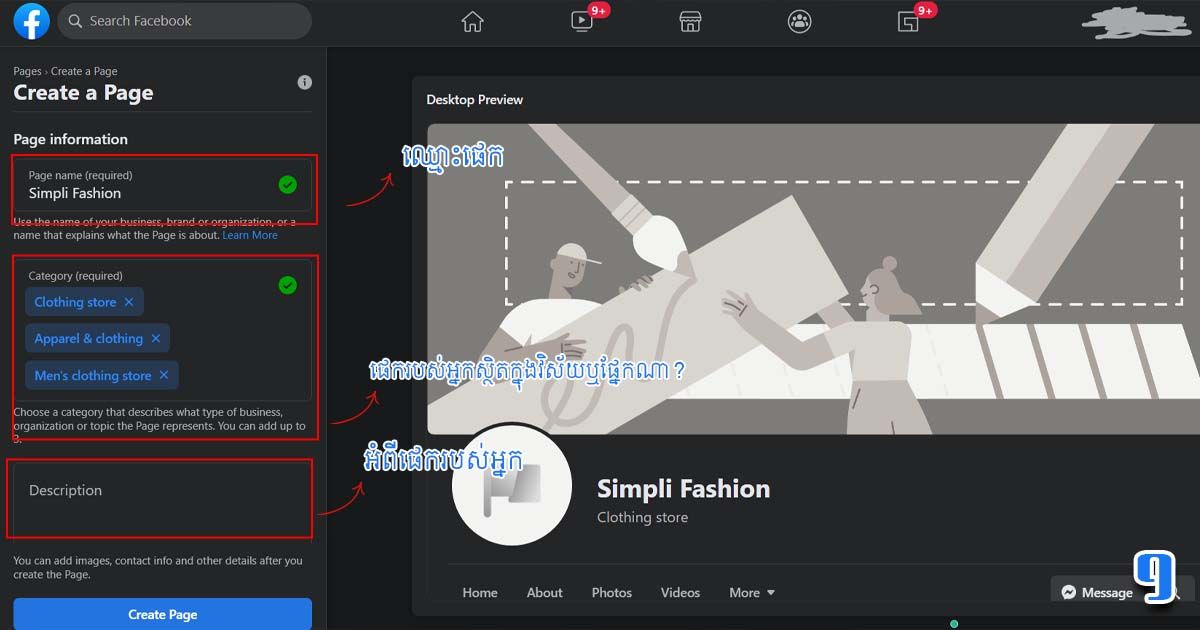The image size is (1200, 630).
Task: Click the cover photo illustration
Action: pos(813,278)
